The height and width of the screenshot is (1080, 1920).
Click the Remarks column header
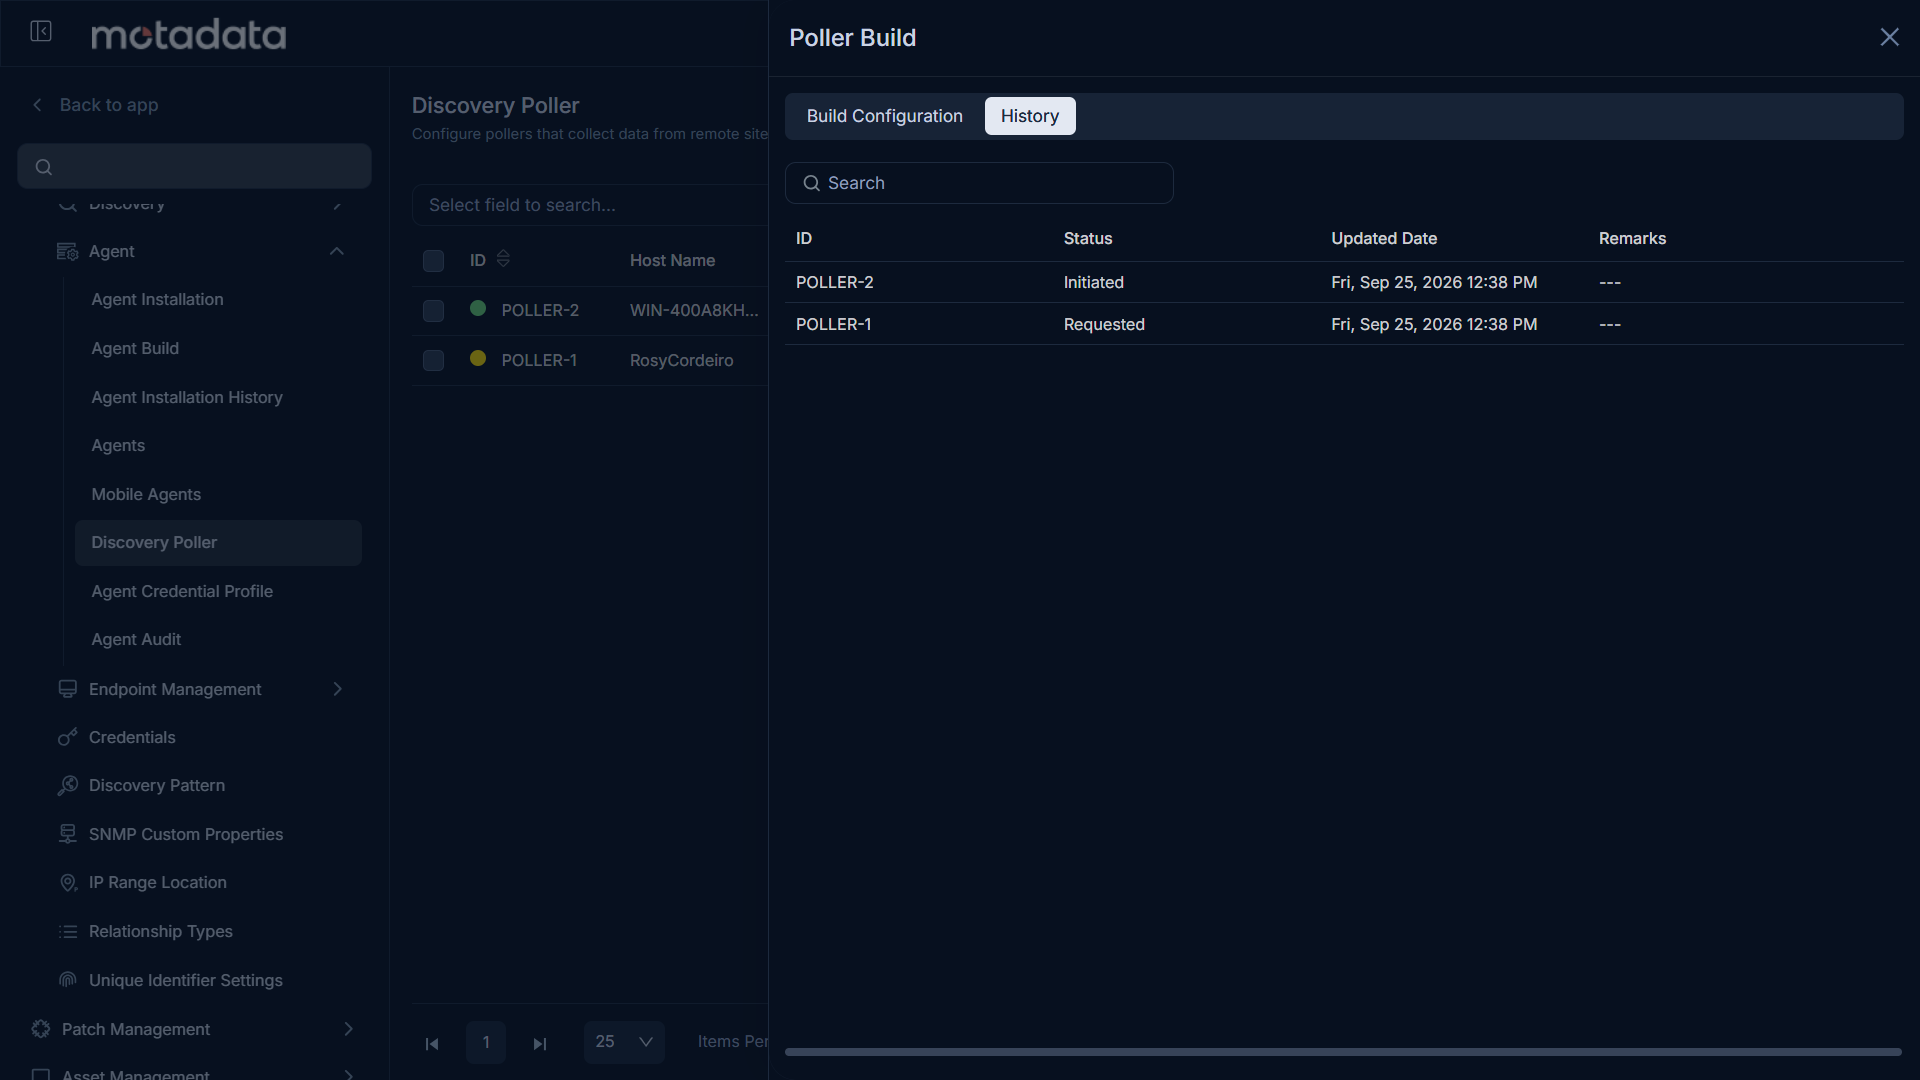pos(1632,238)
